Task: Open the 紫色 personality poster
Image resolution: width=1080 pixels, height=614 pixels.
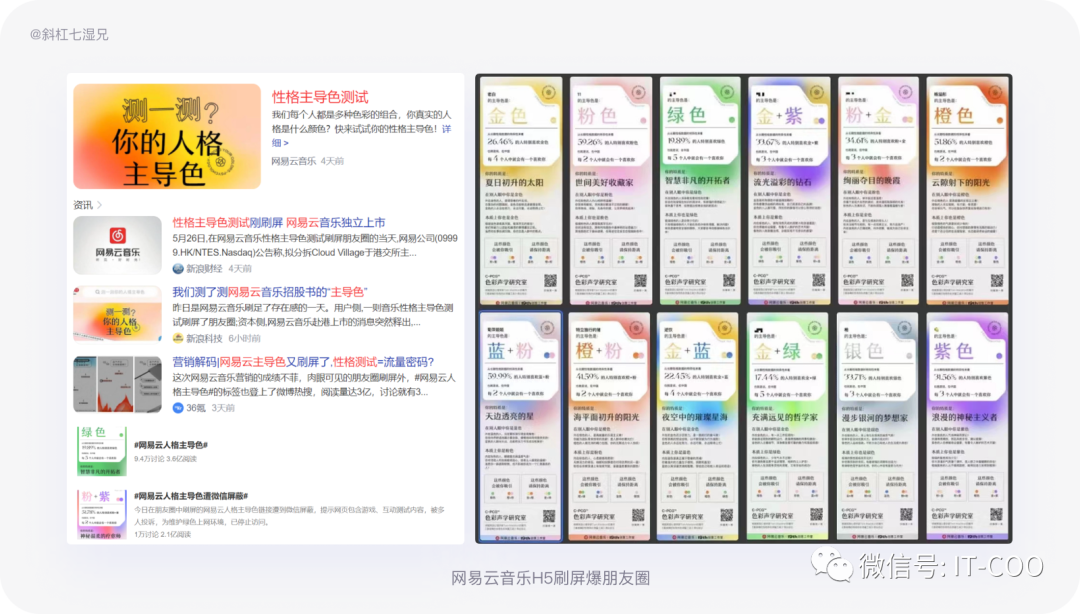Action: (x=967, y=427)
